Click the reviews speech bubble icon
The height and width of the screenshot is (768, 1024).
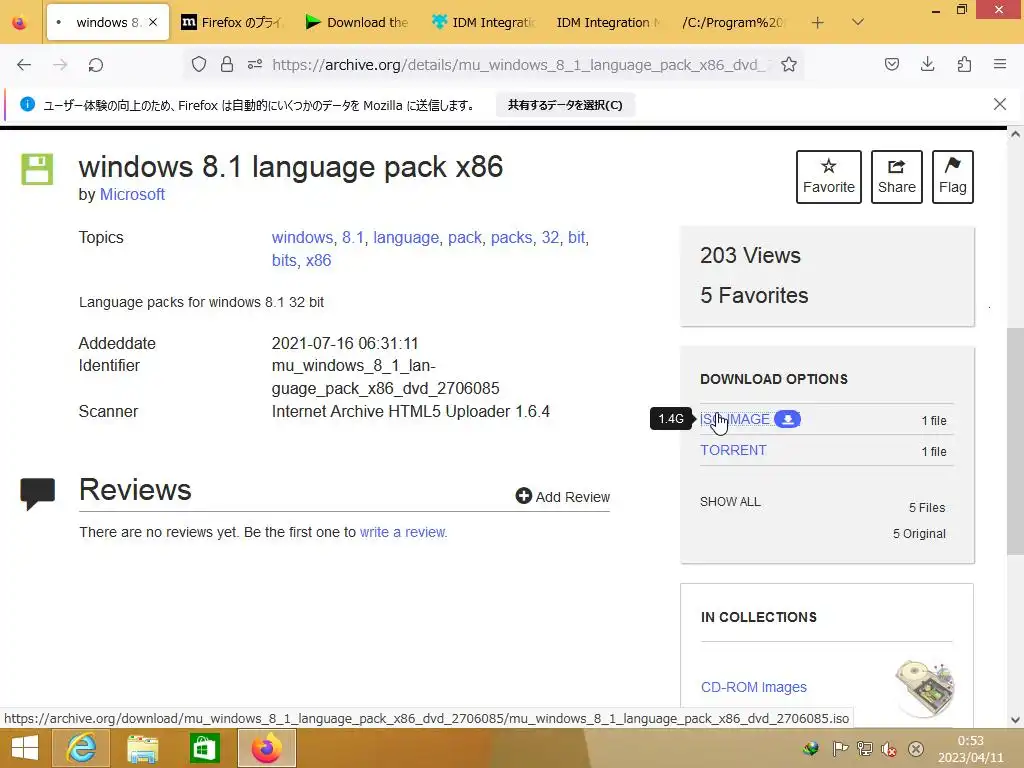[37, 494]
